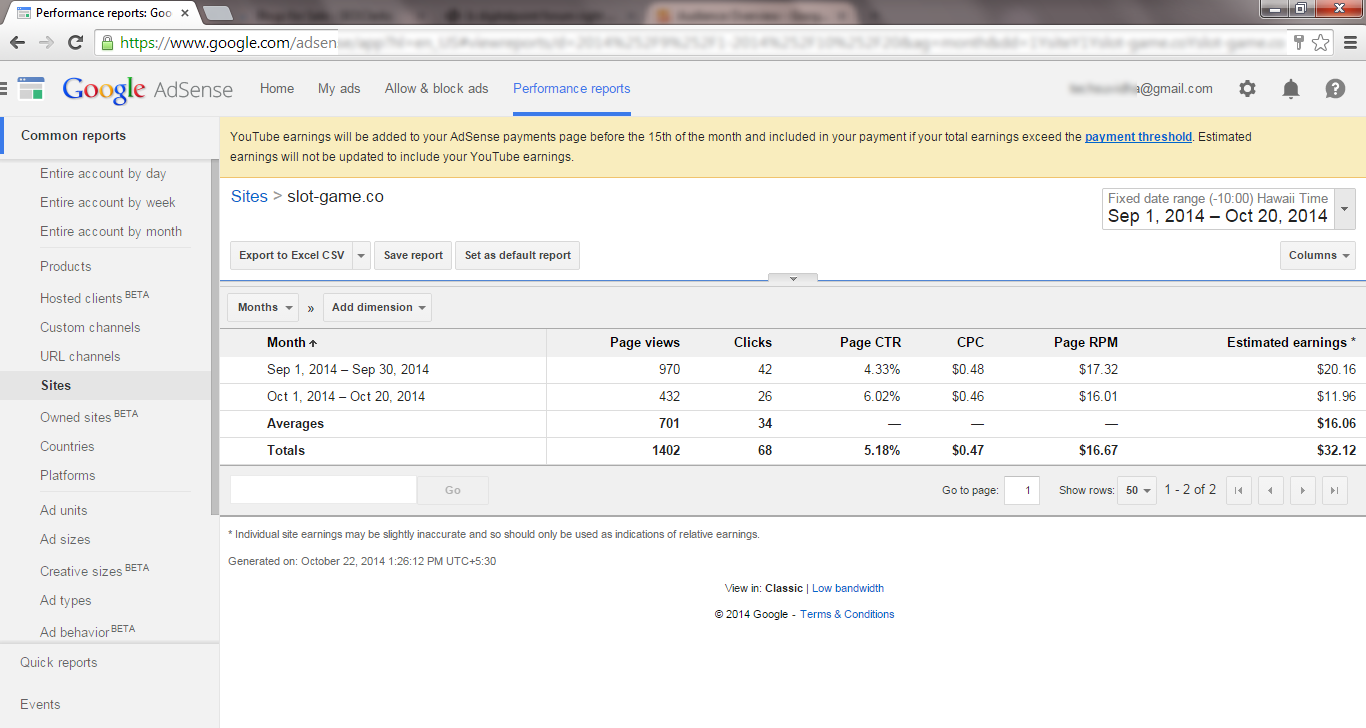The image size is (1366, 728).
Task: Click the Go filter button
Action: [453, 490]
